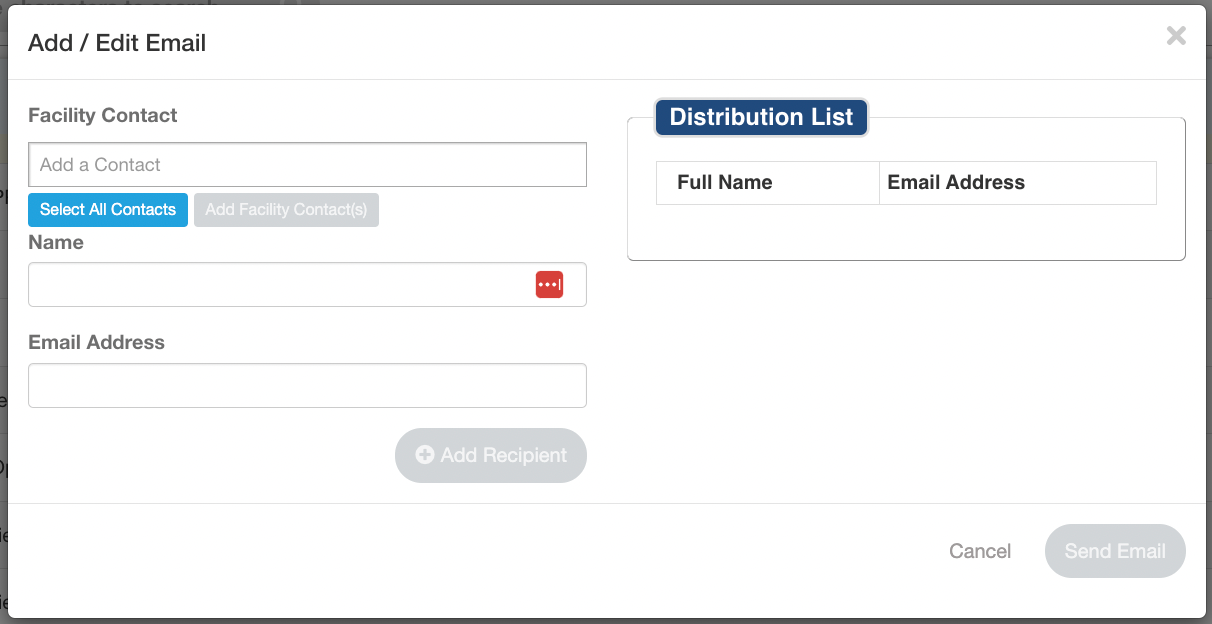
Task: Click the Add Facility Contact(s) button
Action: pyautogui.click(x=286, y=210)
